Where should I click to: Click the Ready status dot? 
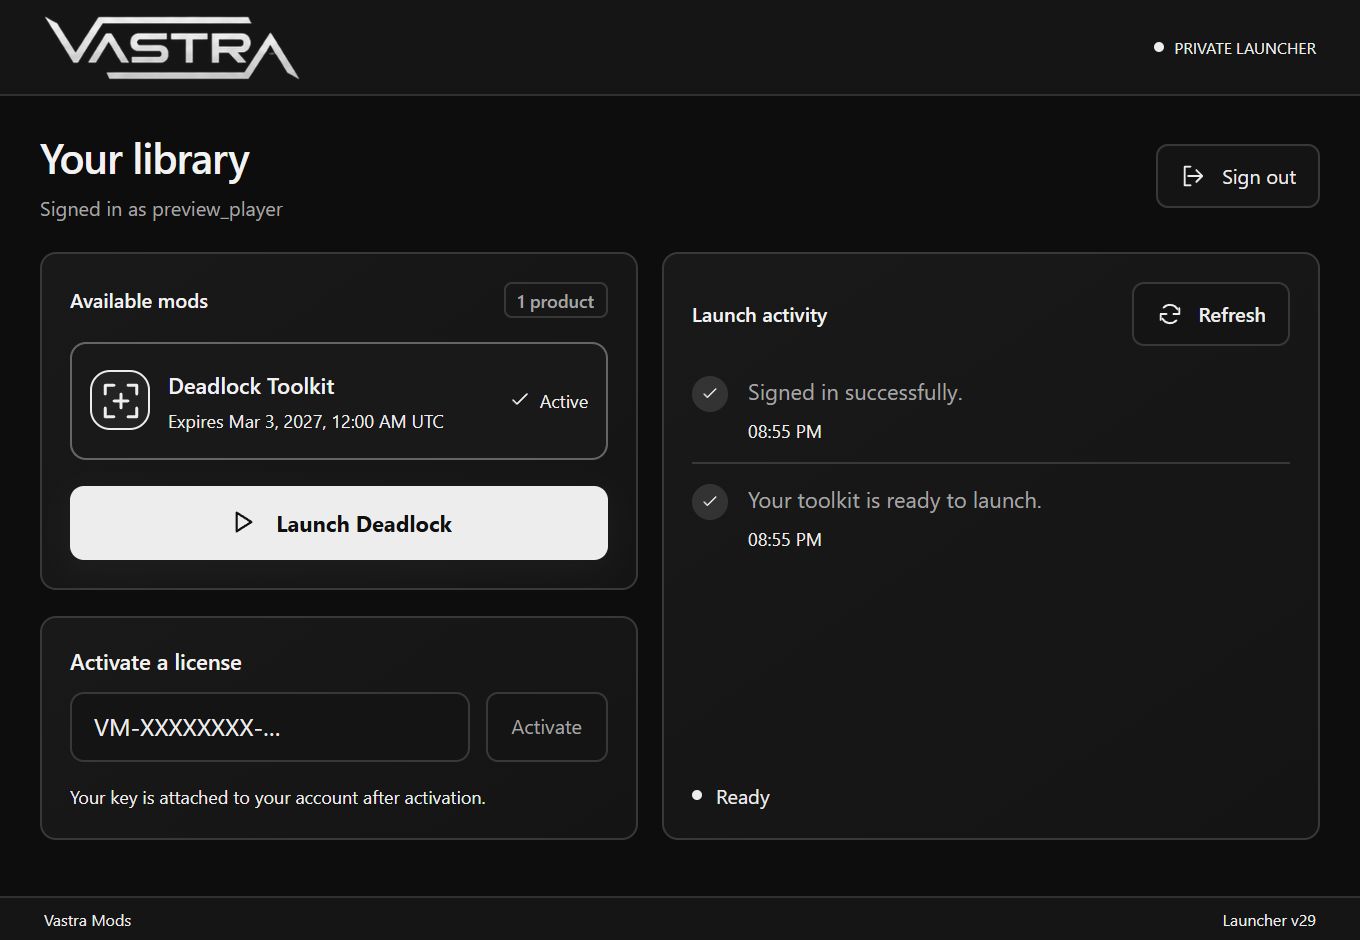[697, 796]
